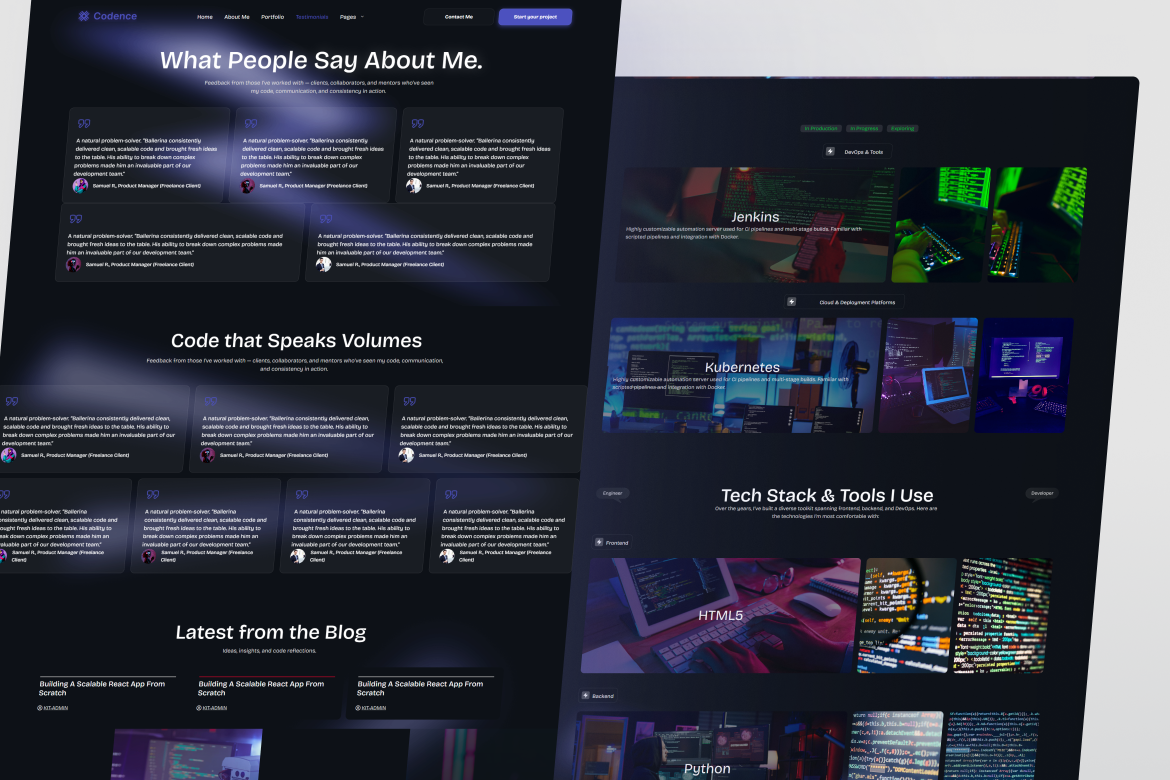The width and height of the screenshot is (1170, 780).
Task: Expand the Pages dropdown in the navbar
Action: 351,17
